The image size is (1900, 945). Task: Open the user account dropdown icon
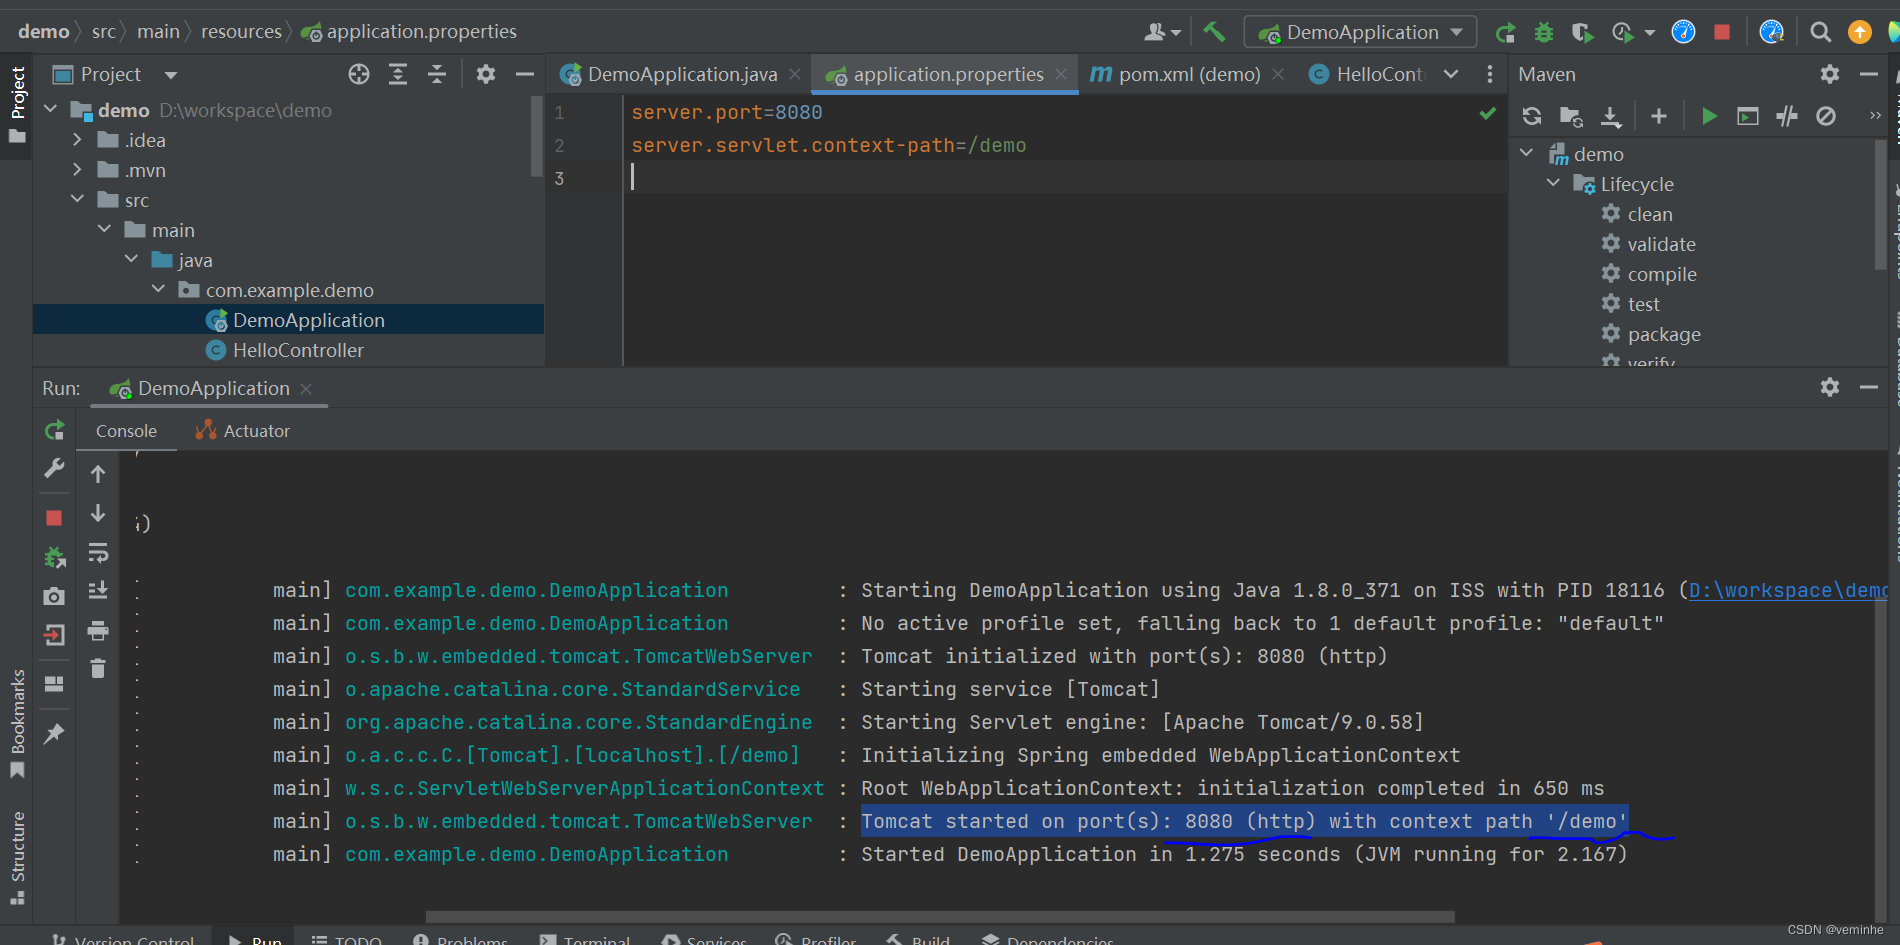[1163, 32]
